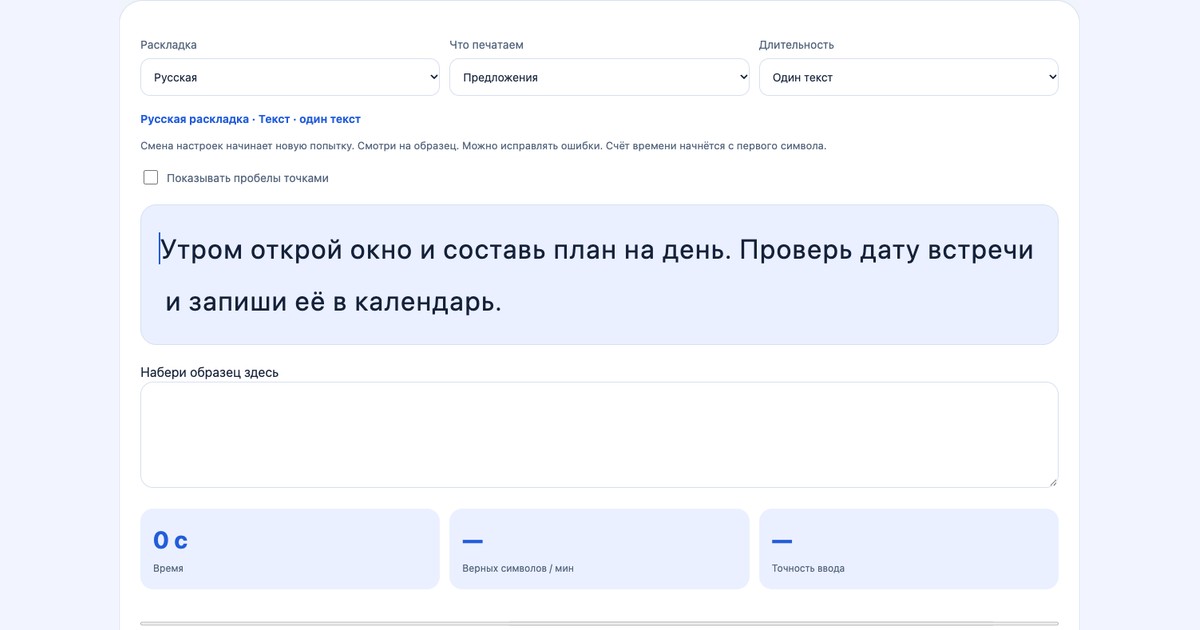Click the Что печатаем label

[487, 45]
